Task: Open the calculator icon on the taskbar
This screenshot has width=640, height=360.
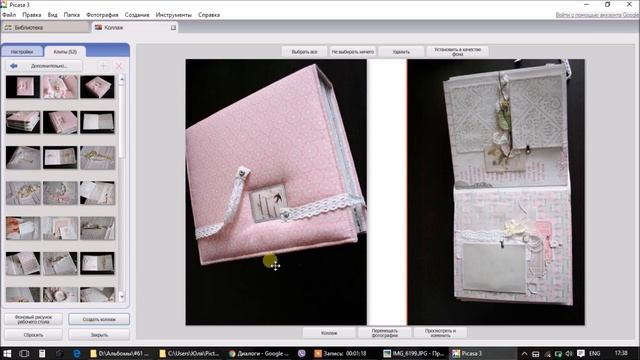Action: (x=42, y=353)
